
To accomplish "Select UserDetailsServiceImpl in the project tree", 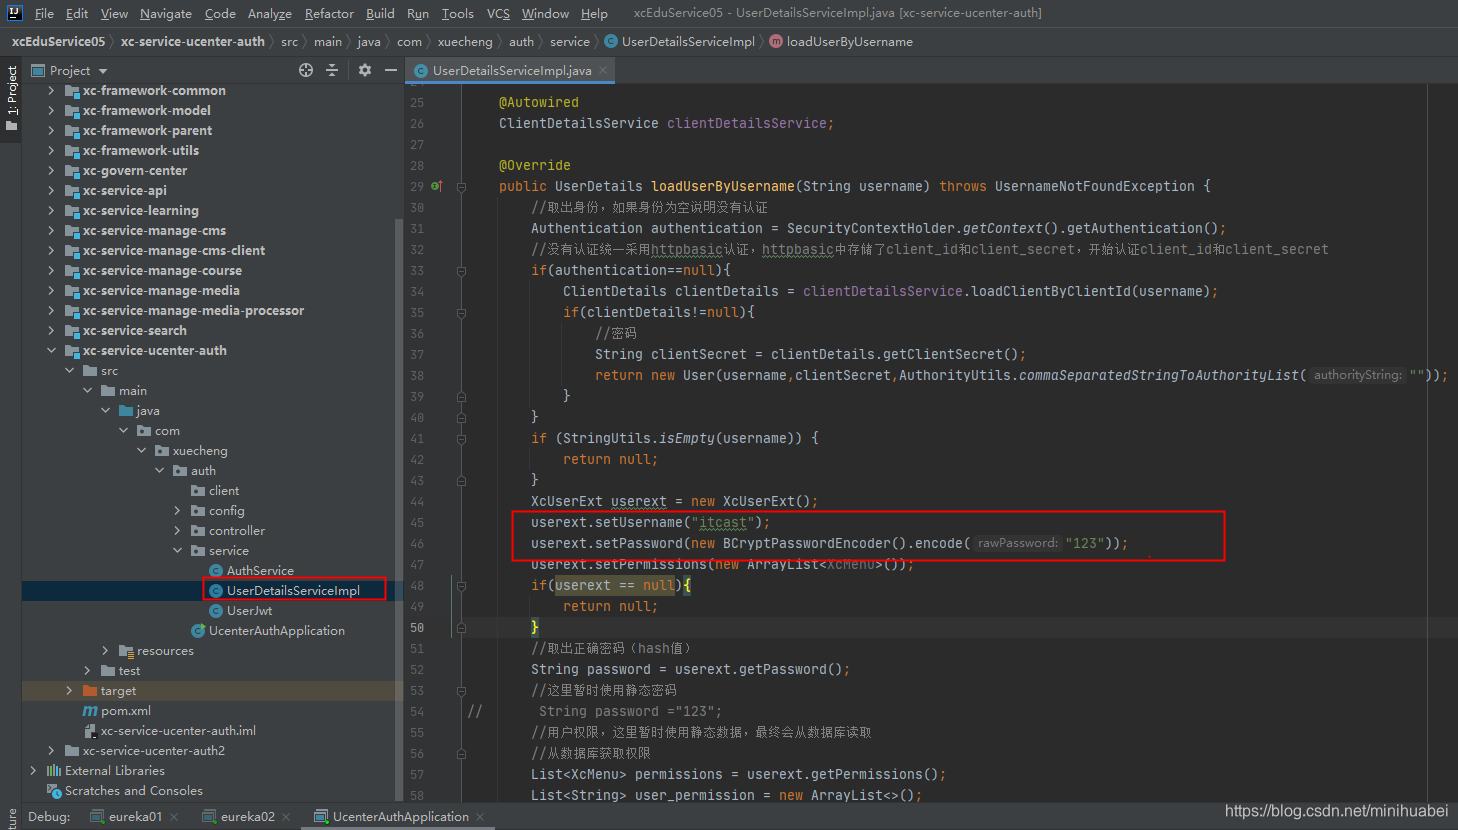I will pos(293,590).
